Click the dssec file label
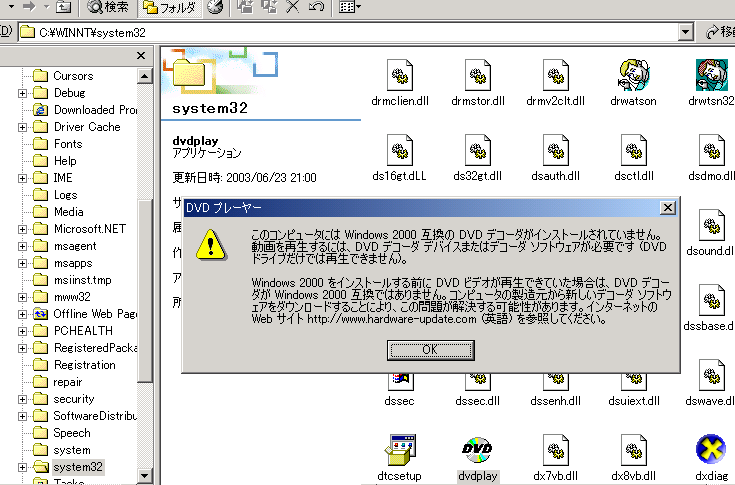 [399, 401]
